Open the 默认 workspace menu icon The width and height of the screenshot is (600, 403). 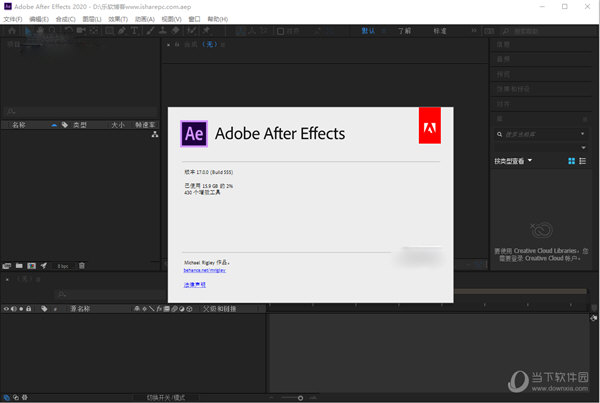click(x=384, y=31)
